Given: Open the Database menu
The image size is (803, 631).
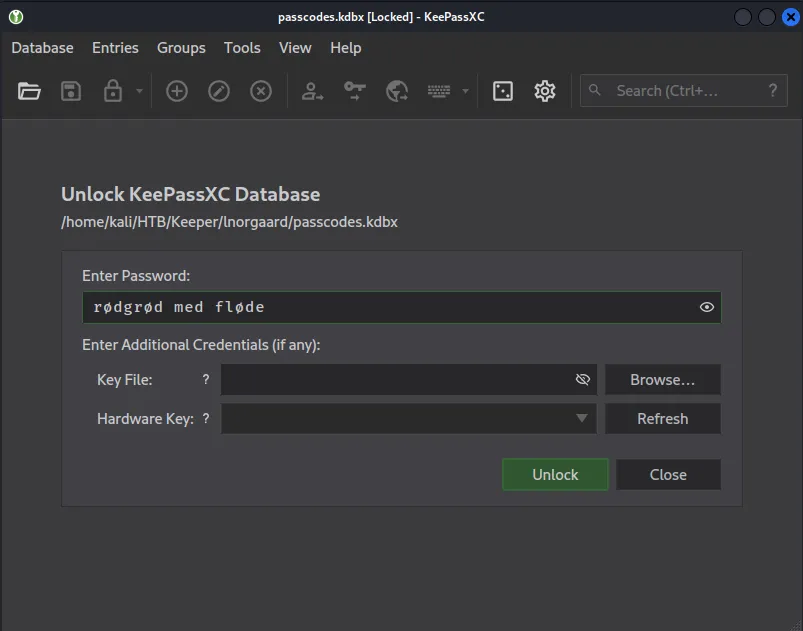Looking at the screenshot, I should click(43, 48).
